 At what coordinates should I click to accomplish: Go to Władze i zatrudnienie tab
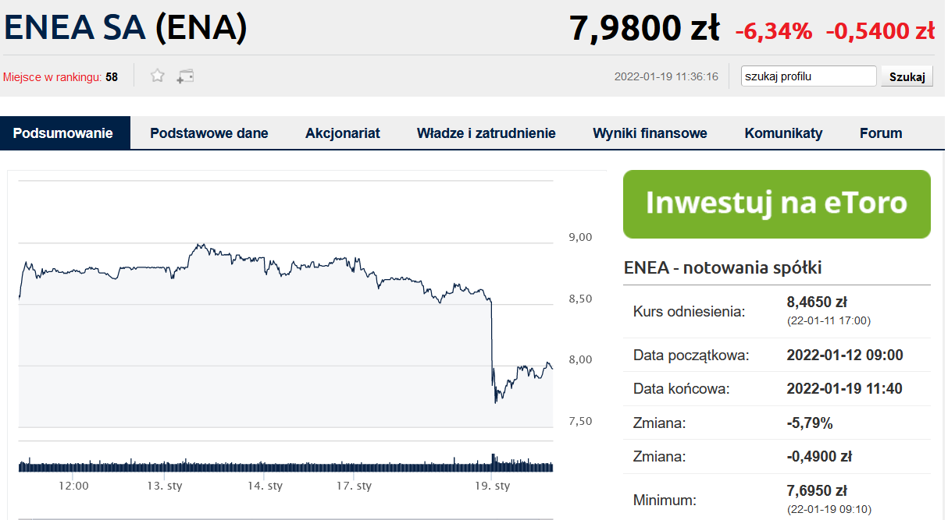point(486,133)
